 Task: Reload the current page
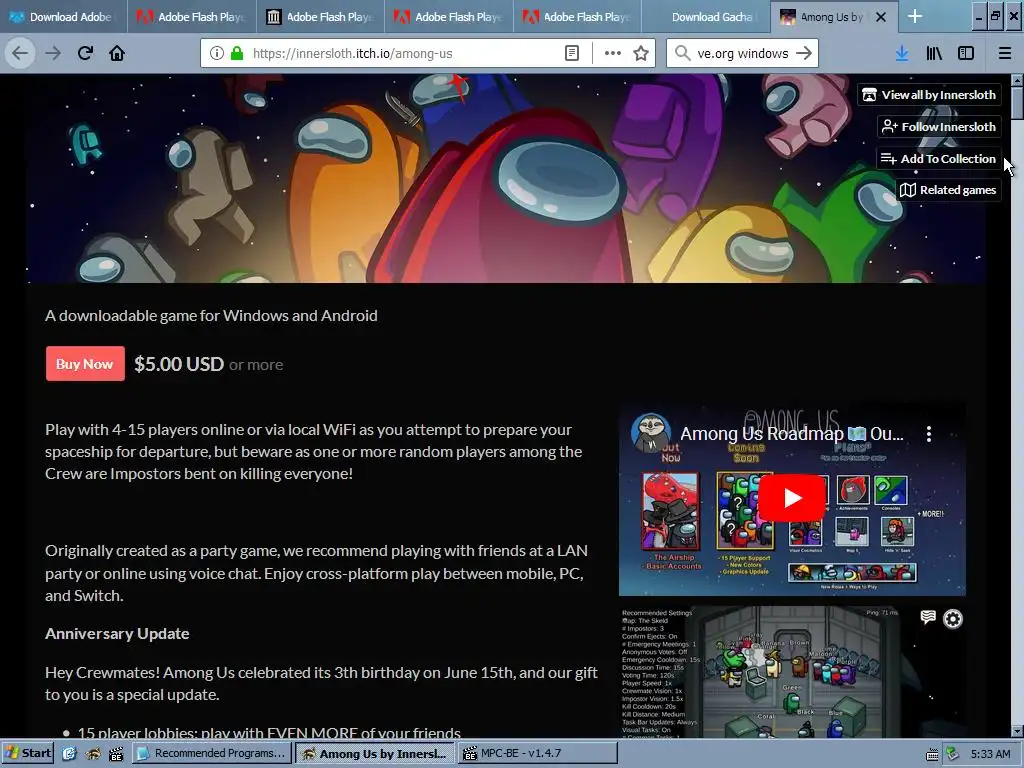pos(85,53)
